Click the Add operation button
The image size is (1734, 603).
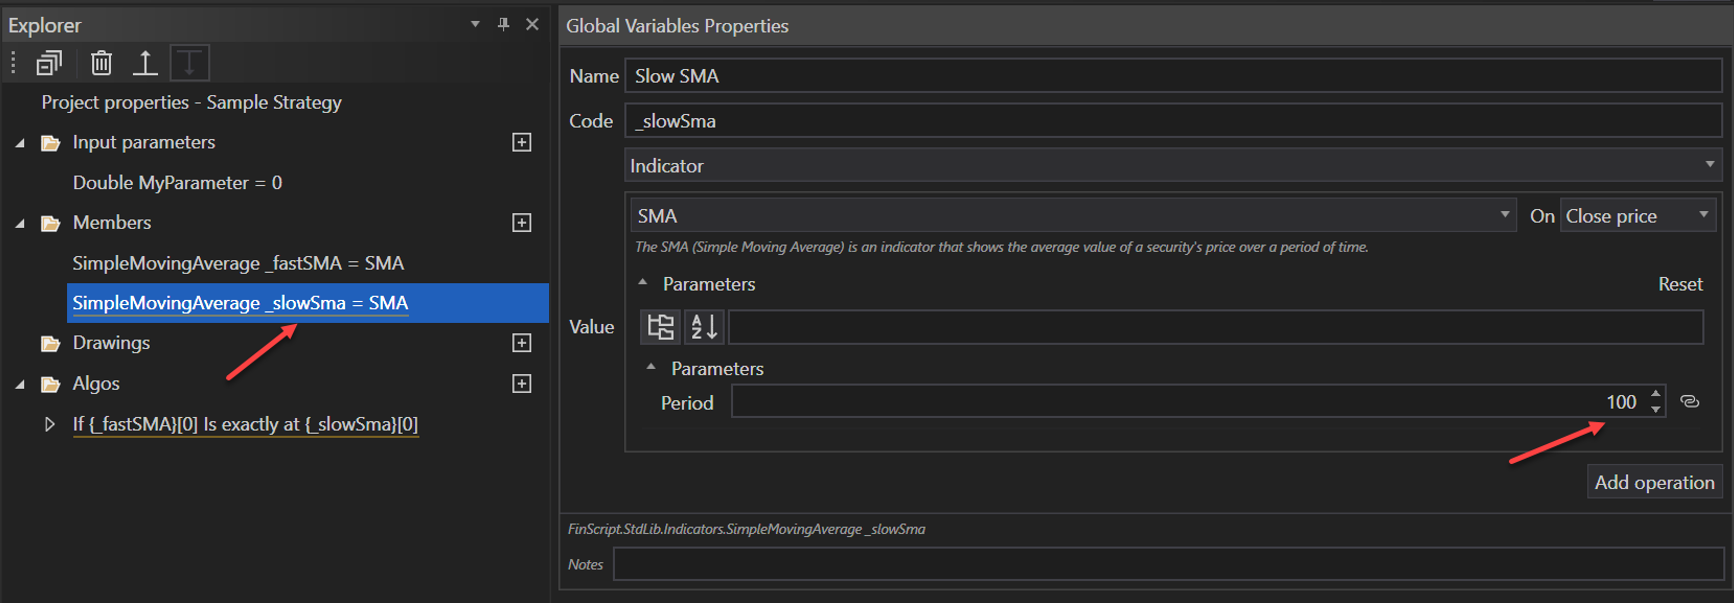1654,482
